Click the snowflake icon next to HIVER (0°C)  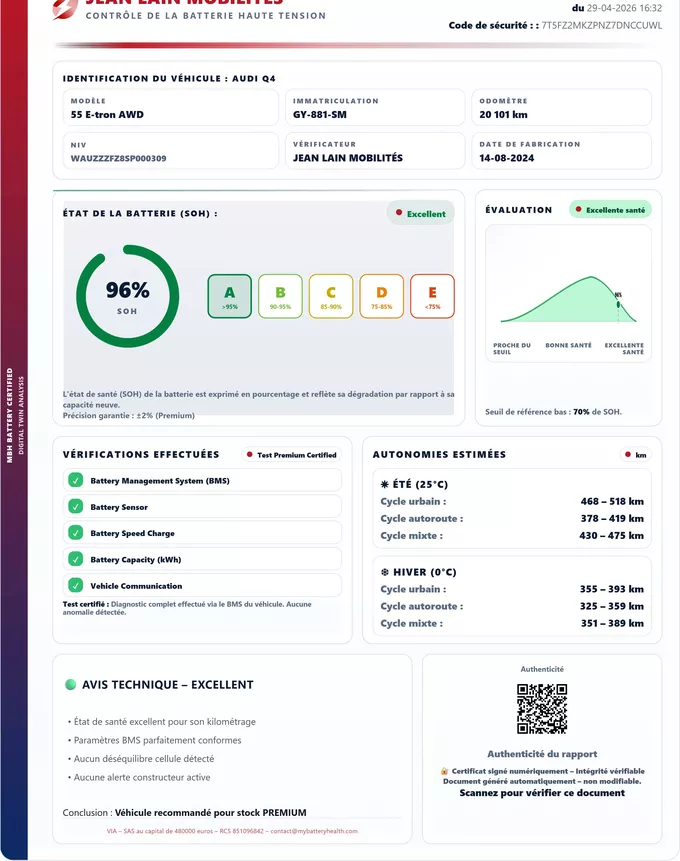384,572
